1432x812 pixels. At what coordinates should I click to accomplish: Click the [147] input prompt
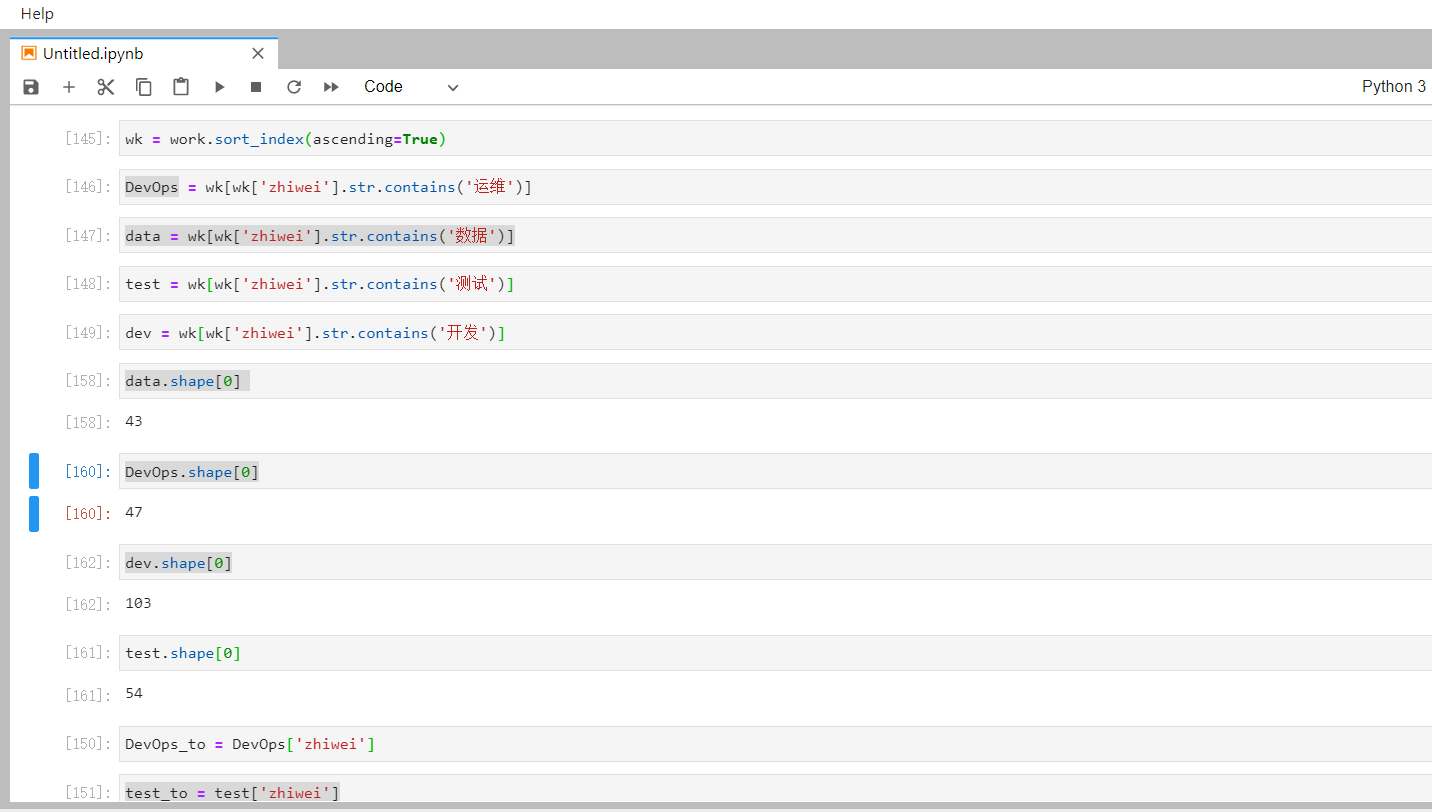click(x=88, y=236)
